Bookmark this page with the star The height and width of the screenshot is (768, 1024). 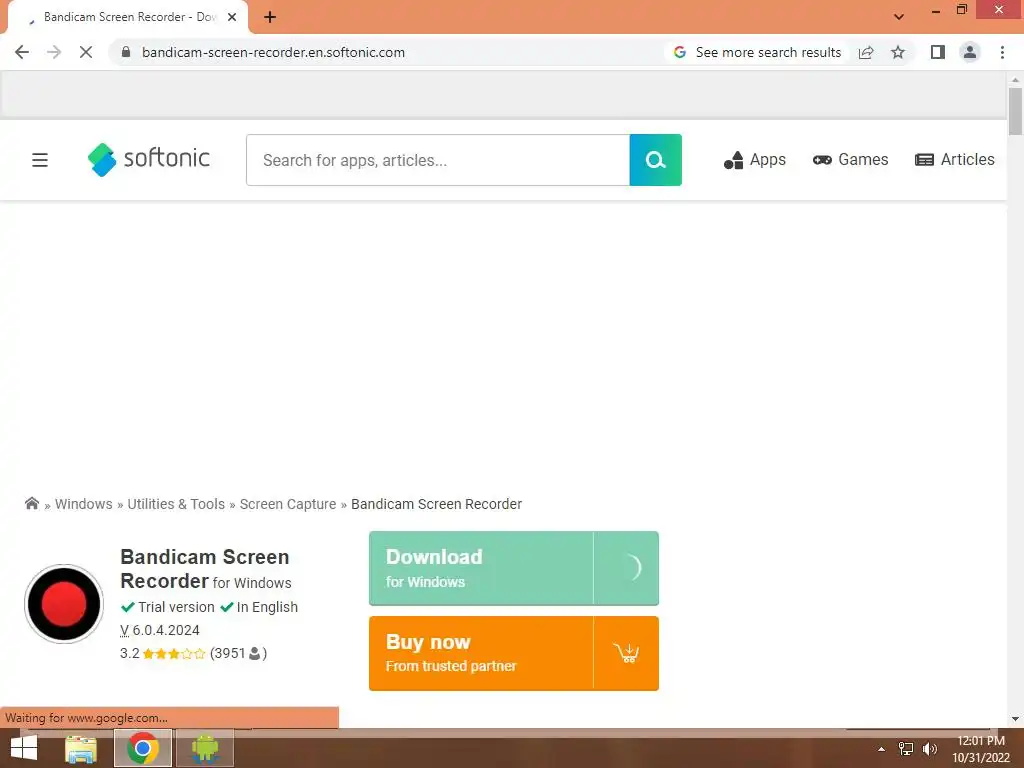coord(898,52)
